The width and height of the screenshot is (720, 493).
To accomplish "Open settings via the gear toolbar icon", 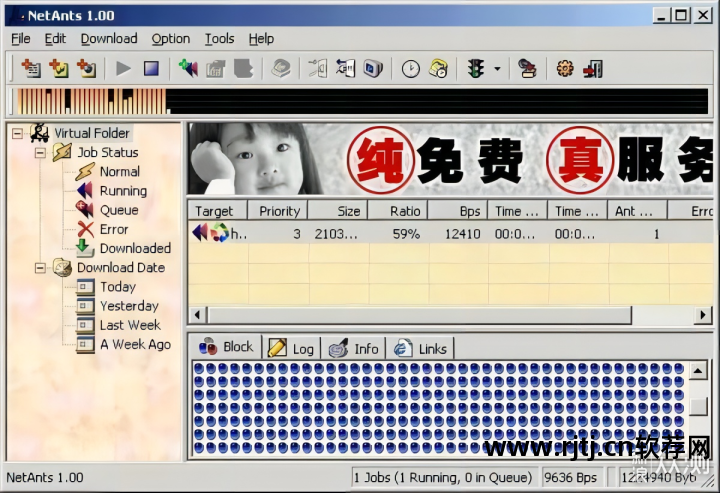I will pyautogui.click(x=565, y=69).
